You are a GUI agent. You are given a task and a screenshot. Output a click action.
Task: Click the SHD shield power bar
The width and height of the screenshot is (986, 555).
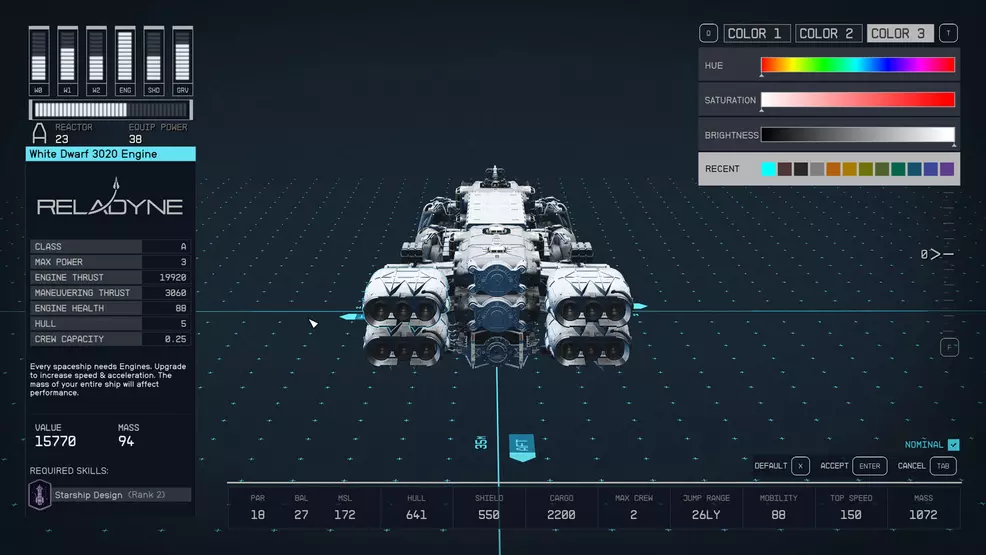(x=153, y=61)
